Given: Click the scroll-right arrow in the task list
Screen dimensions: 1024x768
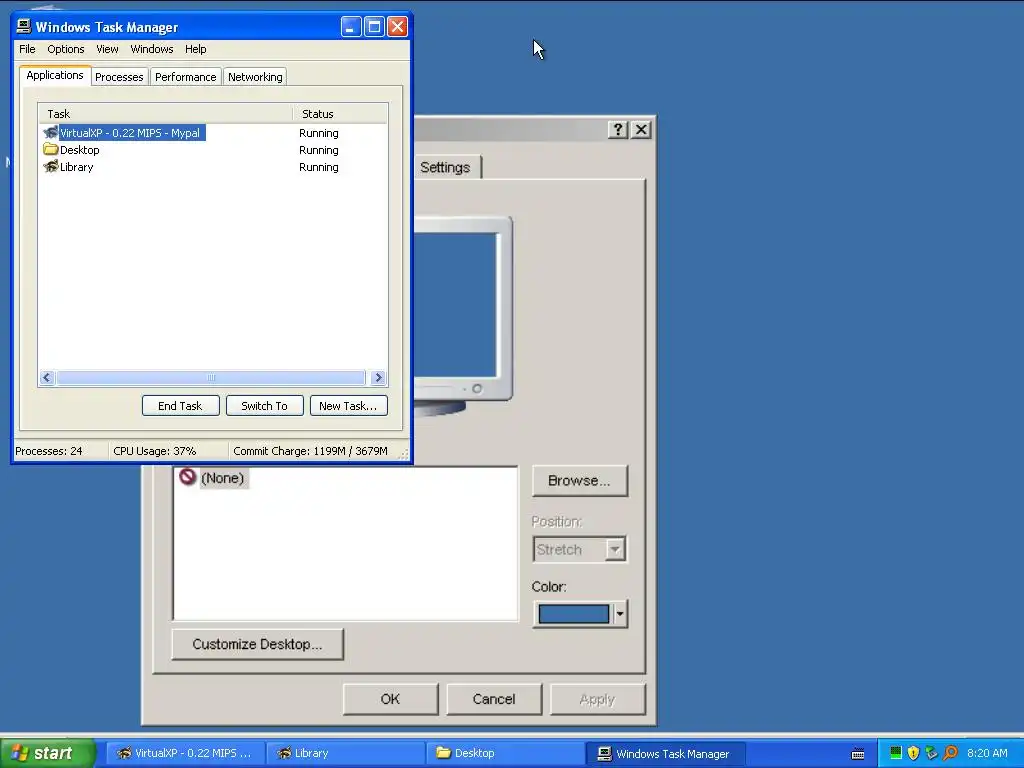Looking at the screenshot, I should 378,377.
